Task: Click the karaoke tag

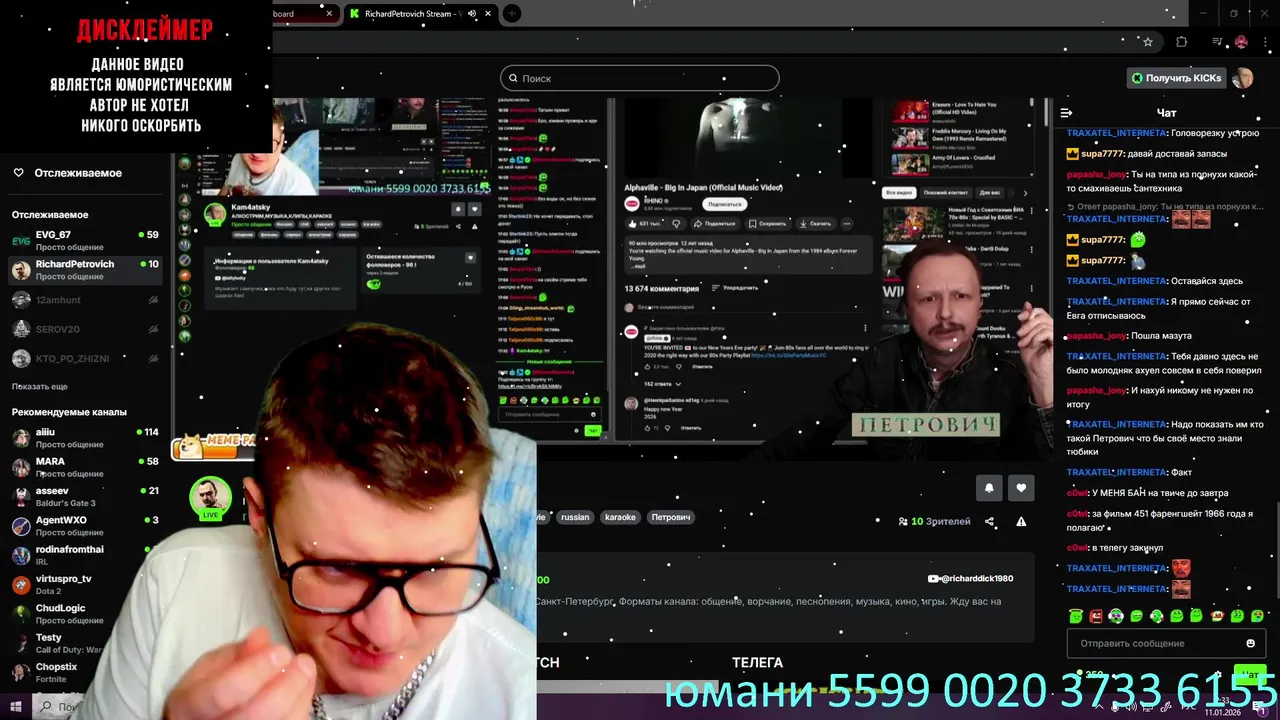Action: click(620, 517)
